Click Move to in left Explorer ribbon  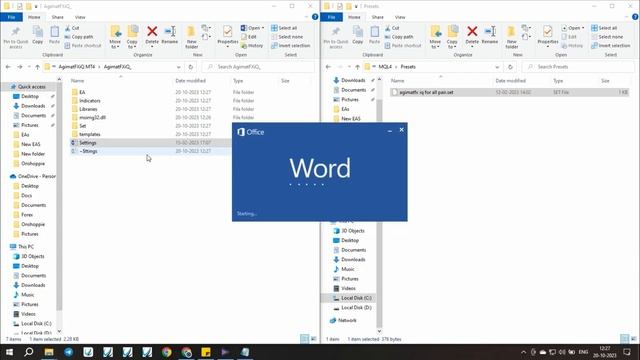(115, 37)
